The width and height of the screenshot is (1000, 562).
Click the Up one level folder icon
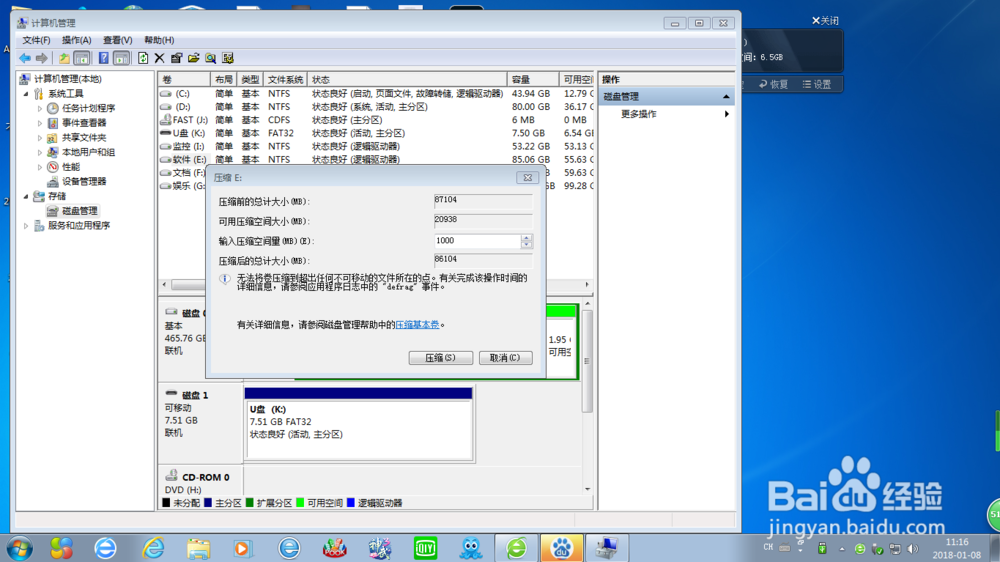point(64,58)
